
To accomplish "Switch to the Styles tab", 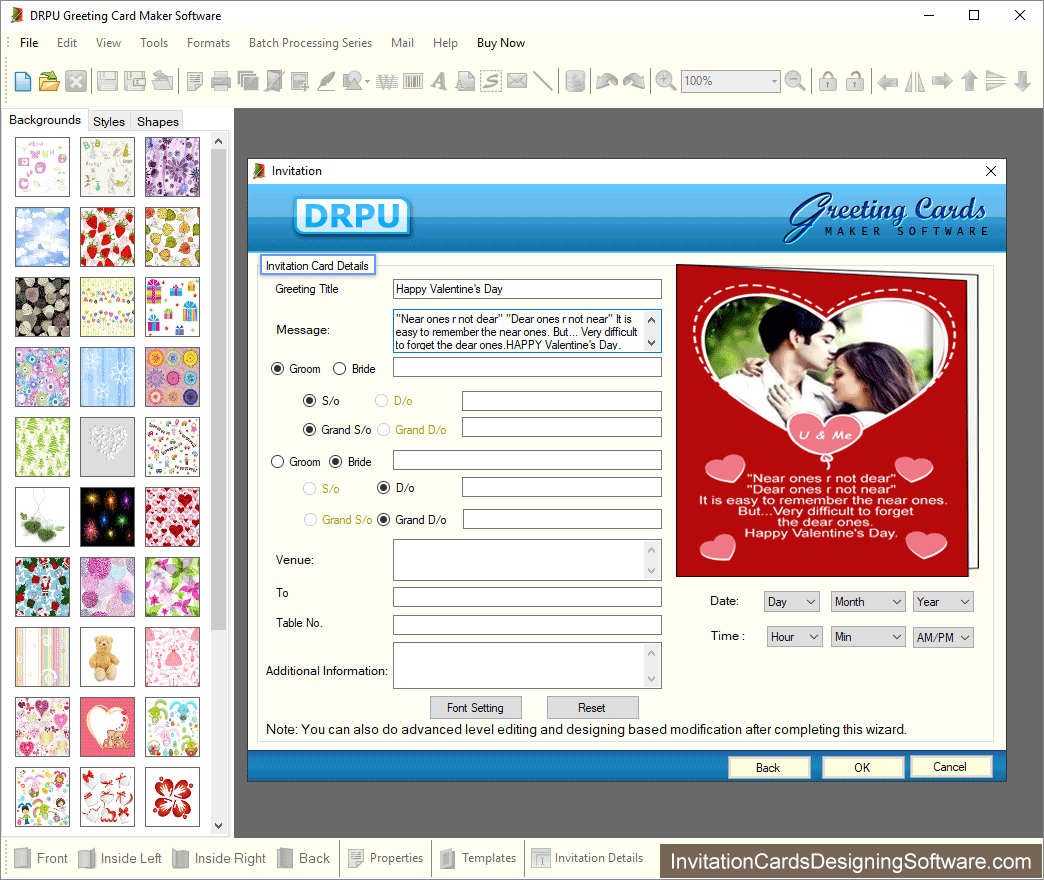I will pos(109,121).
